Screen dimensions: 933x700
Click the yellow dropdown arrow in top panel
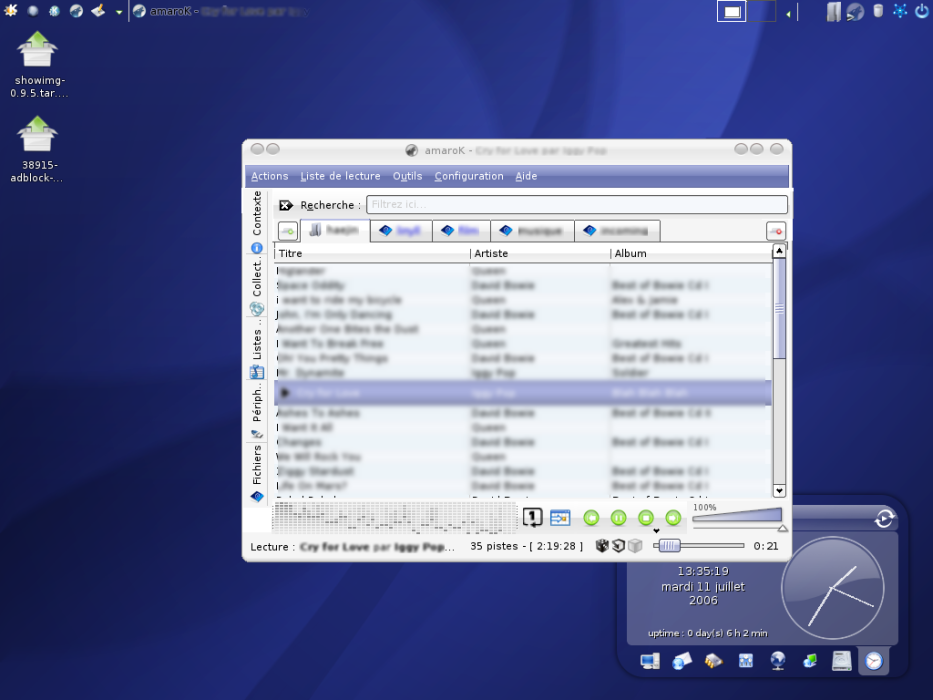pos(119,12)
